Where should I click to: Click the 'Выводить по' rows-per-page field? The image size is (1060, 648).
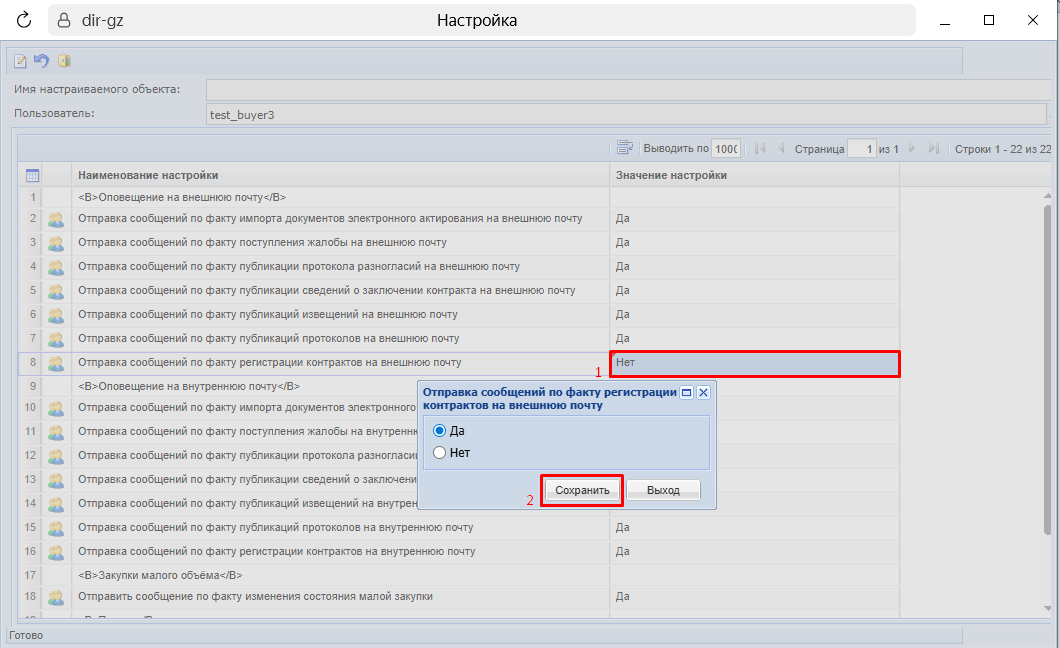(x=725, y=148)
